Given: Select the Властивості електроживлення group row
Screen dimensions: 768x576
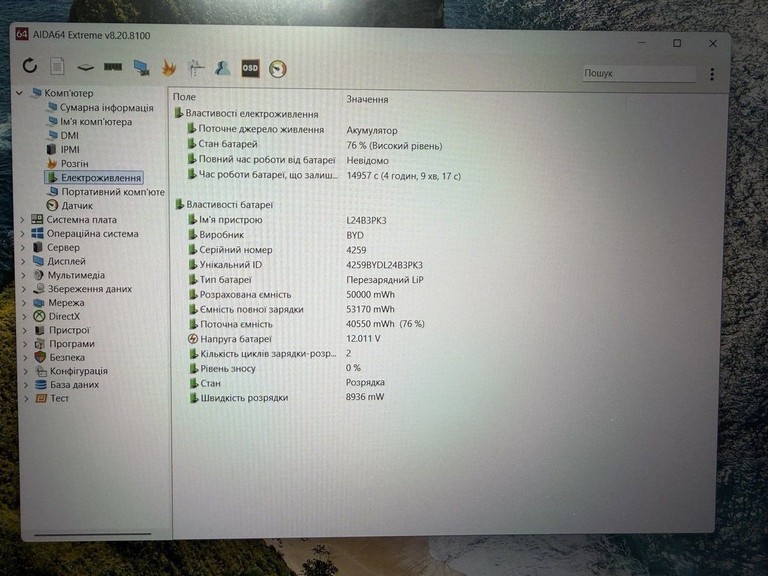Looking at the screenshot, I should pyautogui.click(x=247, y=114).
